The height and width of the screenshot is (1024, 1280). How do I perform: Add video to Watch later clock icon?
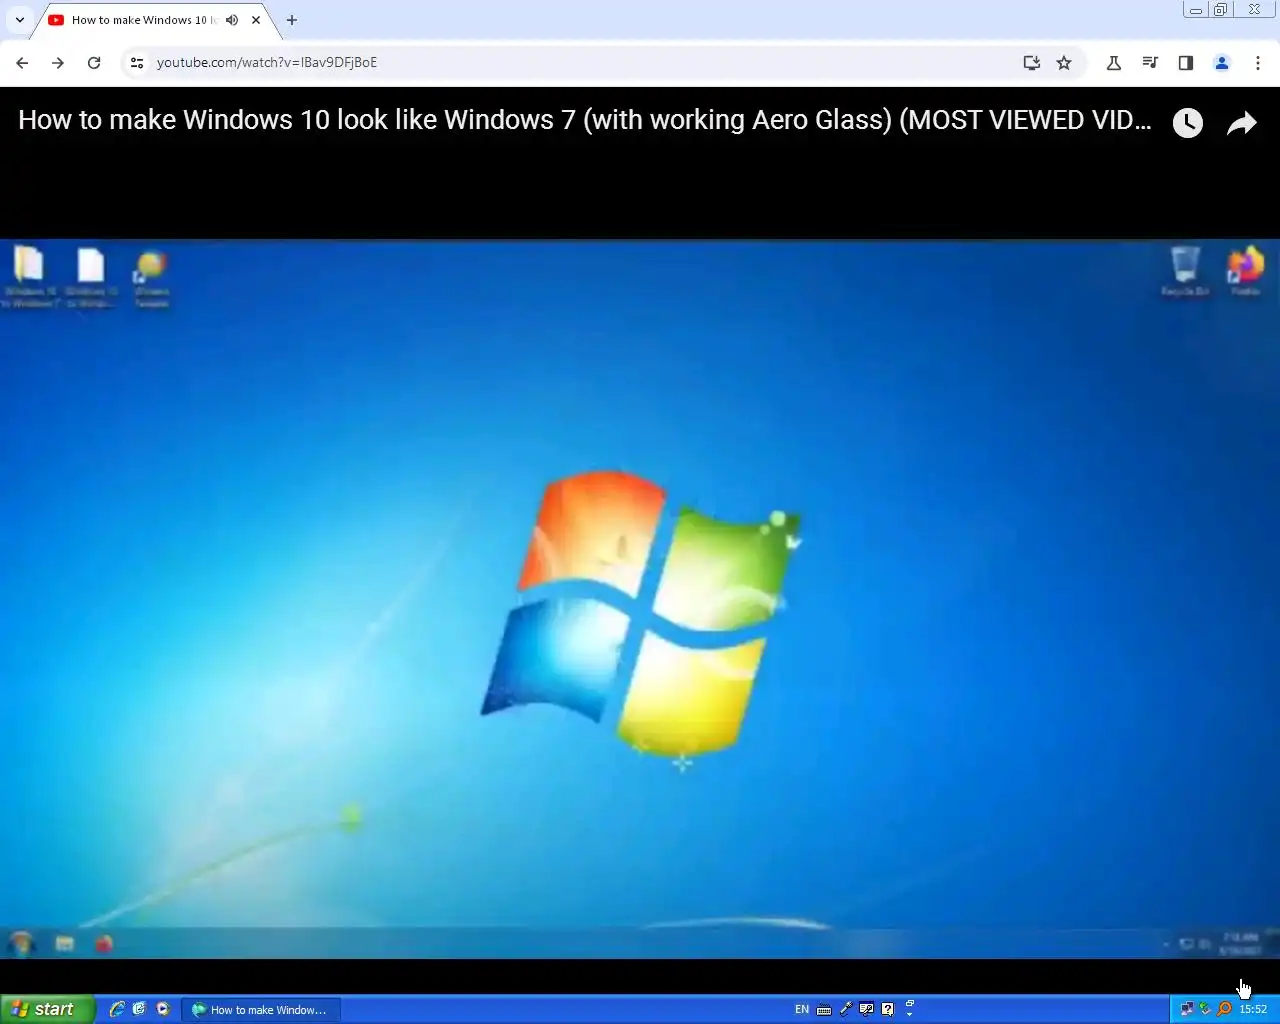pyautogui.click(x=1187, y=123)
